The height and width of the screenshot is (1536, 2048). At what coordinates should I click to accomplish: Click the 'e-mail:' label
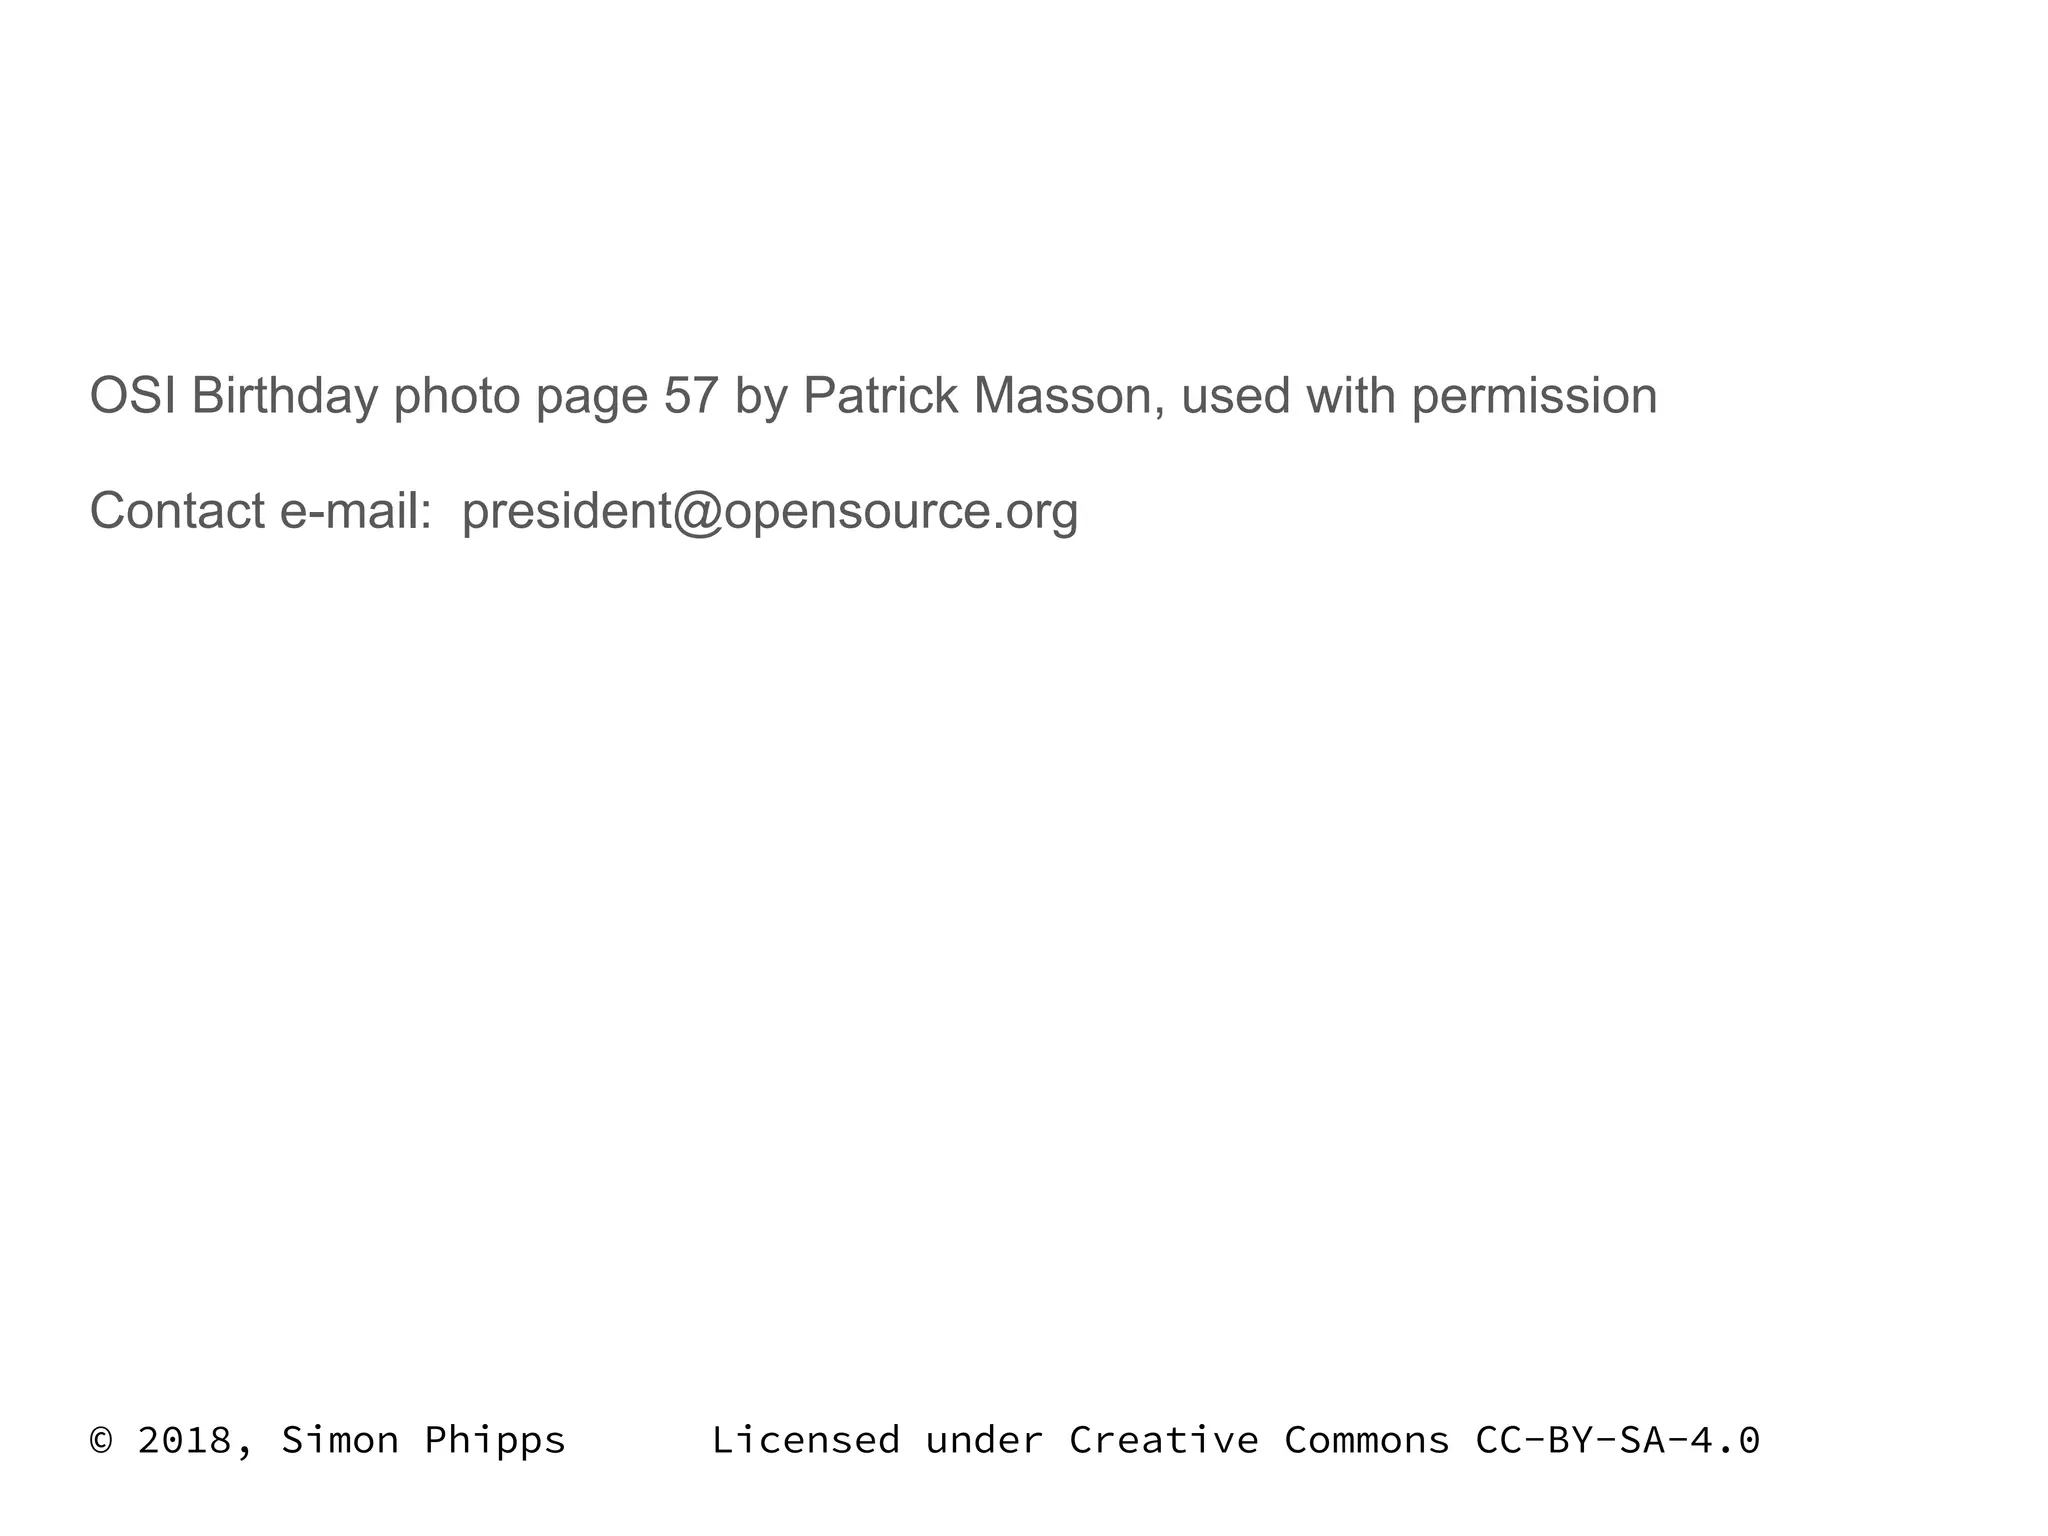(x=356, y=511)
